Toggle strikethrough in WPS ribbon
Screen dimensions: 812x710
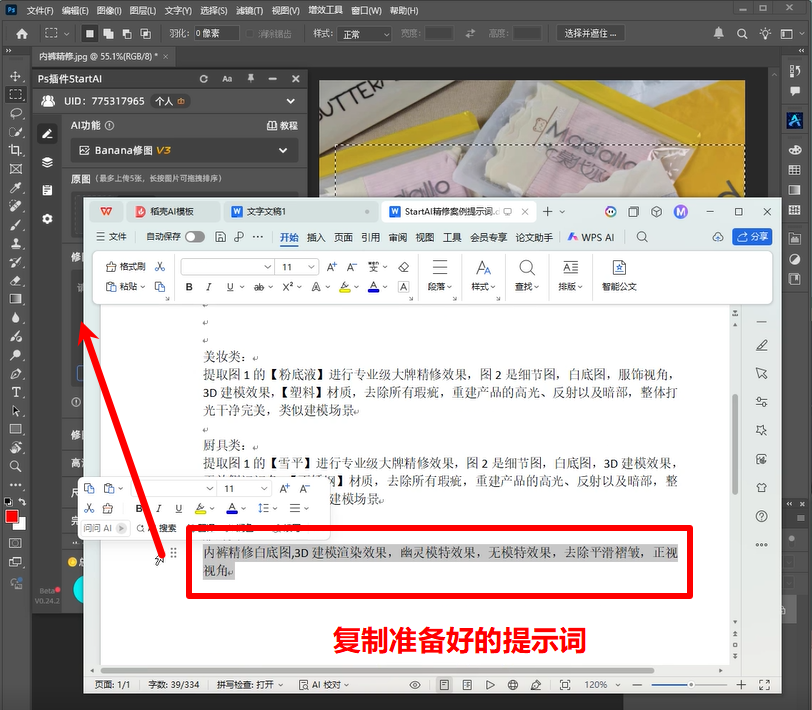click(x=259, y=287)
